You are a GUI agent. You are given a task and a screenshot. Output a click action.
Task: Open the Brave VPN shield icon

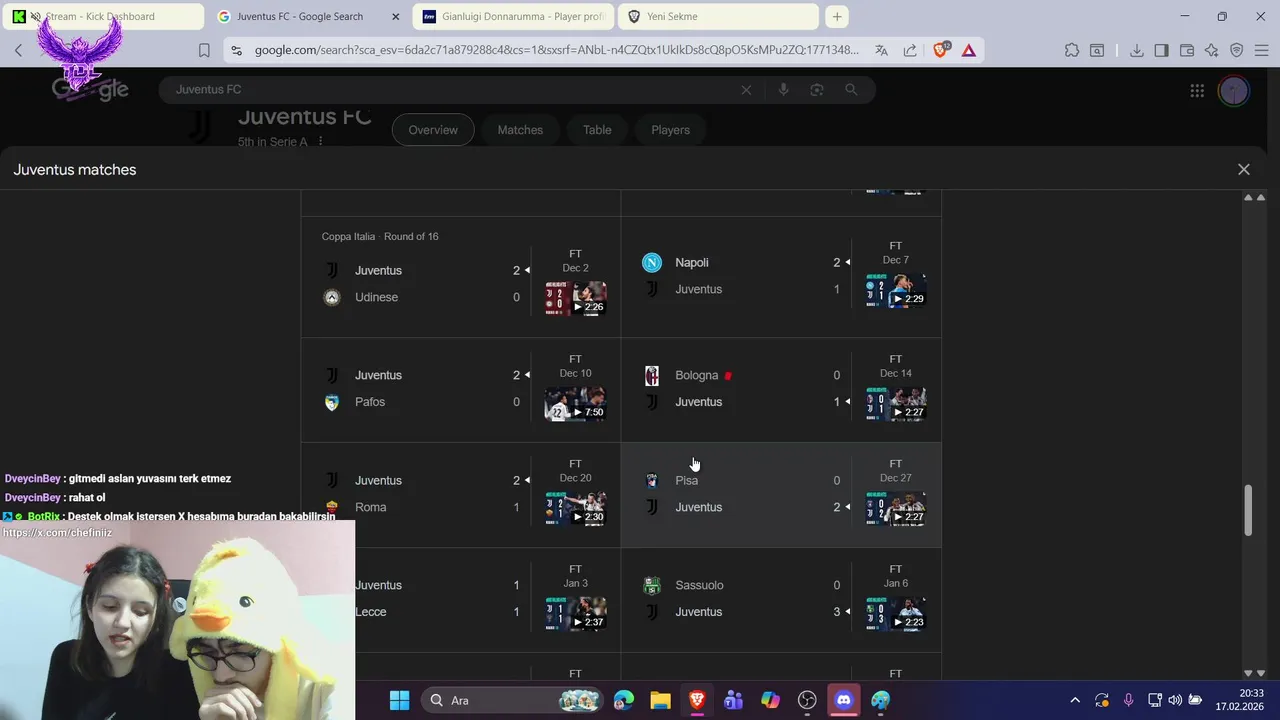pos(1236,50)
